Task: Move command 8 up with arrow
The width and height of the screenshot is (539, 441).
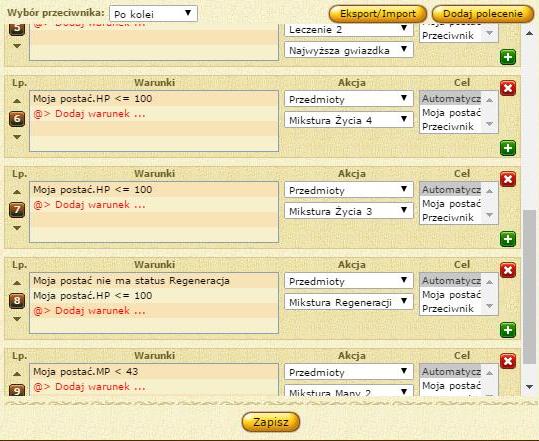Action: click(17, 283)
